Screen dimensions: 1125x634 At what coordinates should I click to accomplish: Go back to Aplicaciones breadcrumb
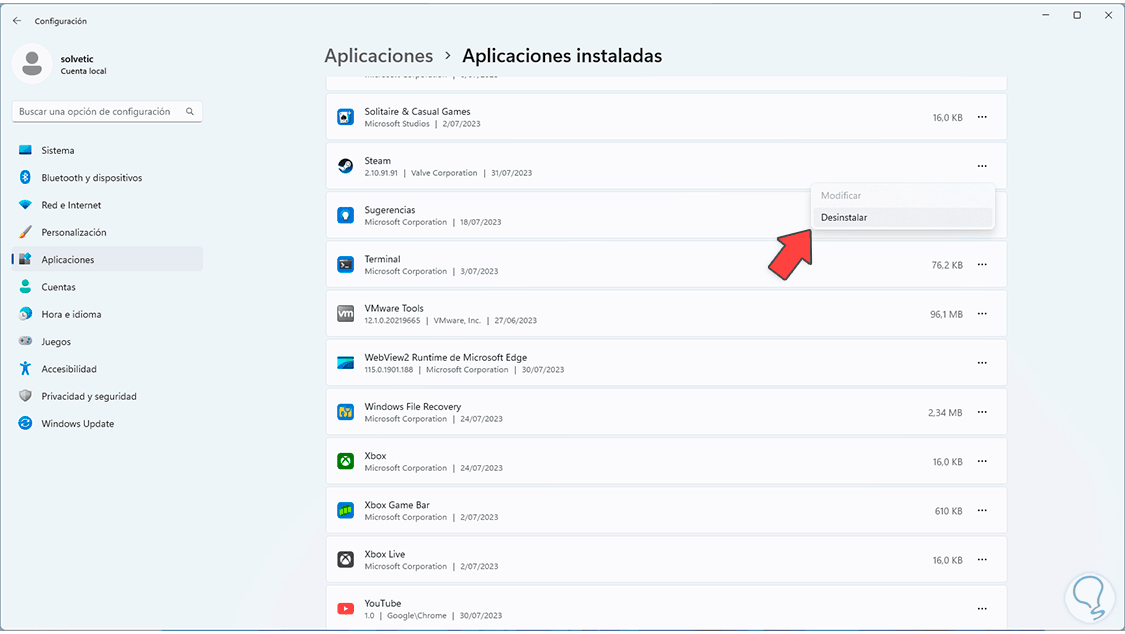379,56
